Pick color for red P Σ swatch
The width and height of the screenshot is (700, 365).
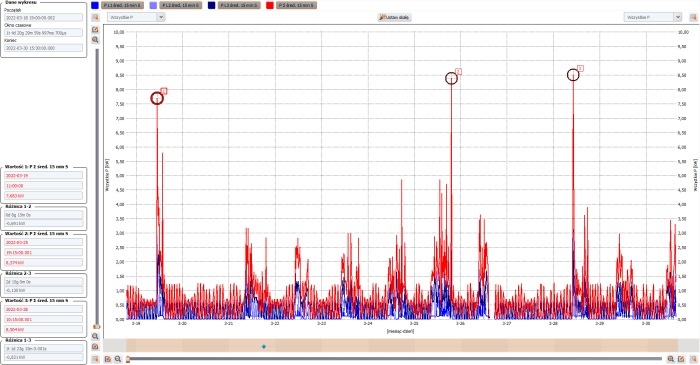(270, 5)
